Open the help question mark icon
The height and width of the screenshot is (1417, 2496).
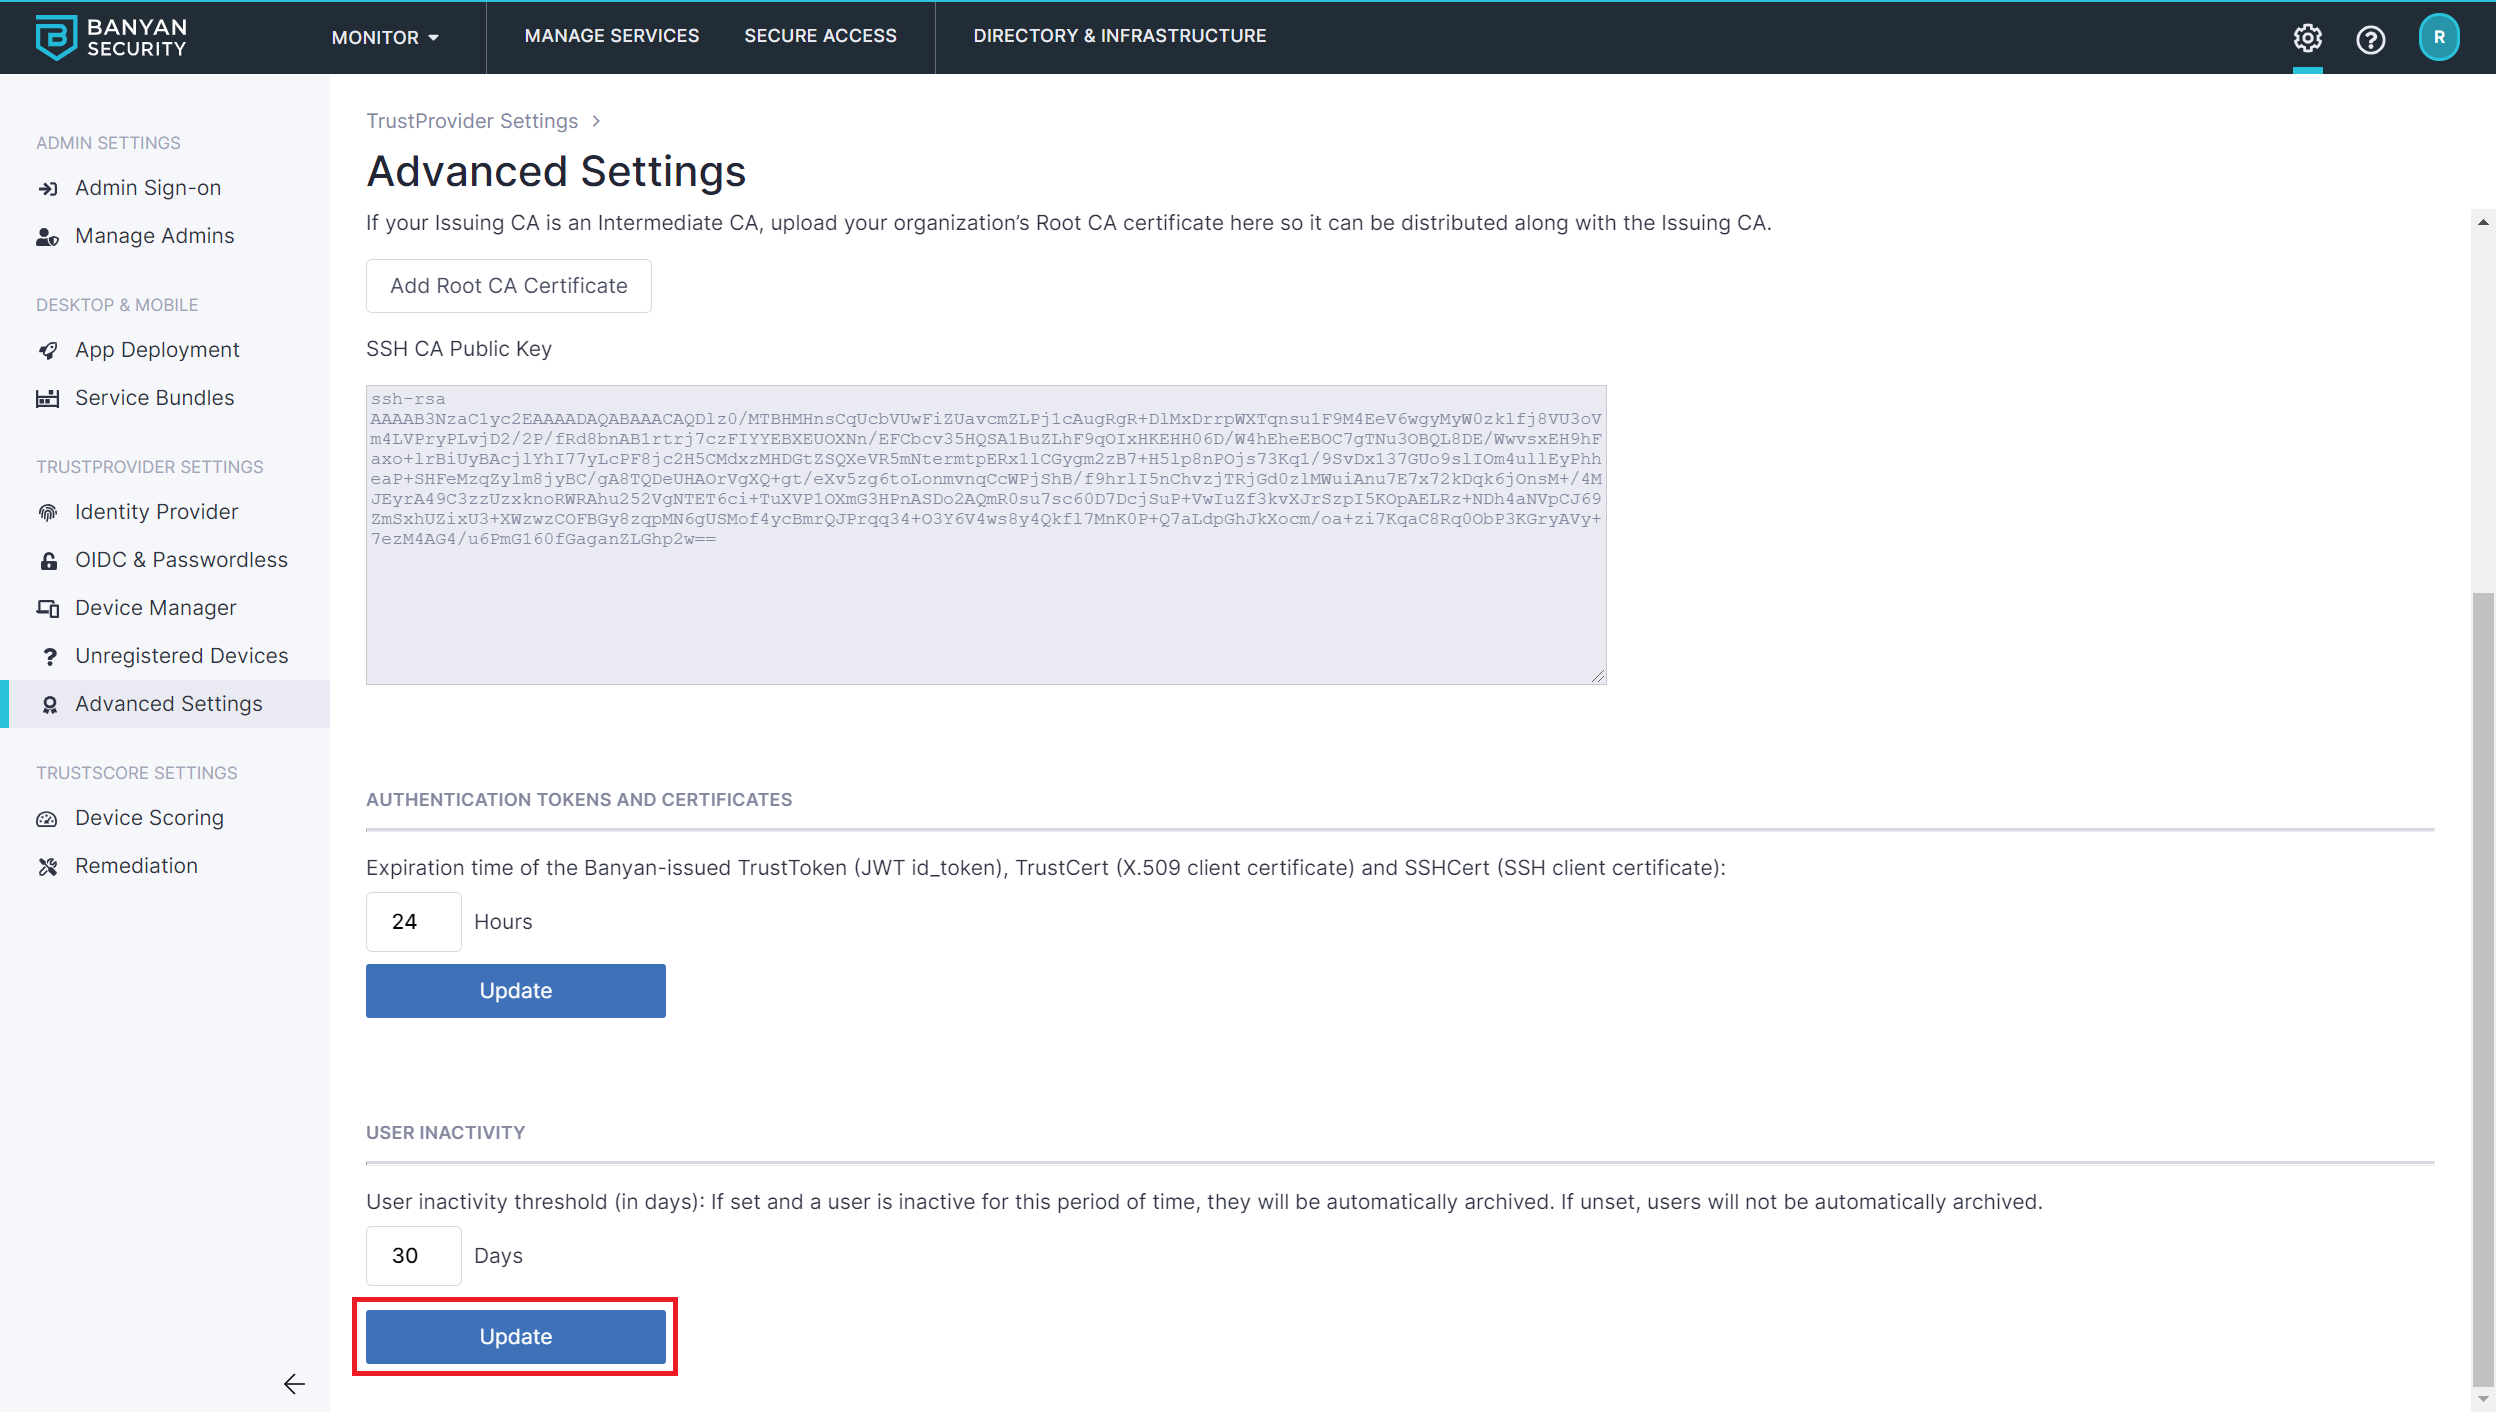pyautogui.click(x=2370, y=39)
